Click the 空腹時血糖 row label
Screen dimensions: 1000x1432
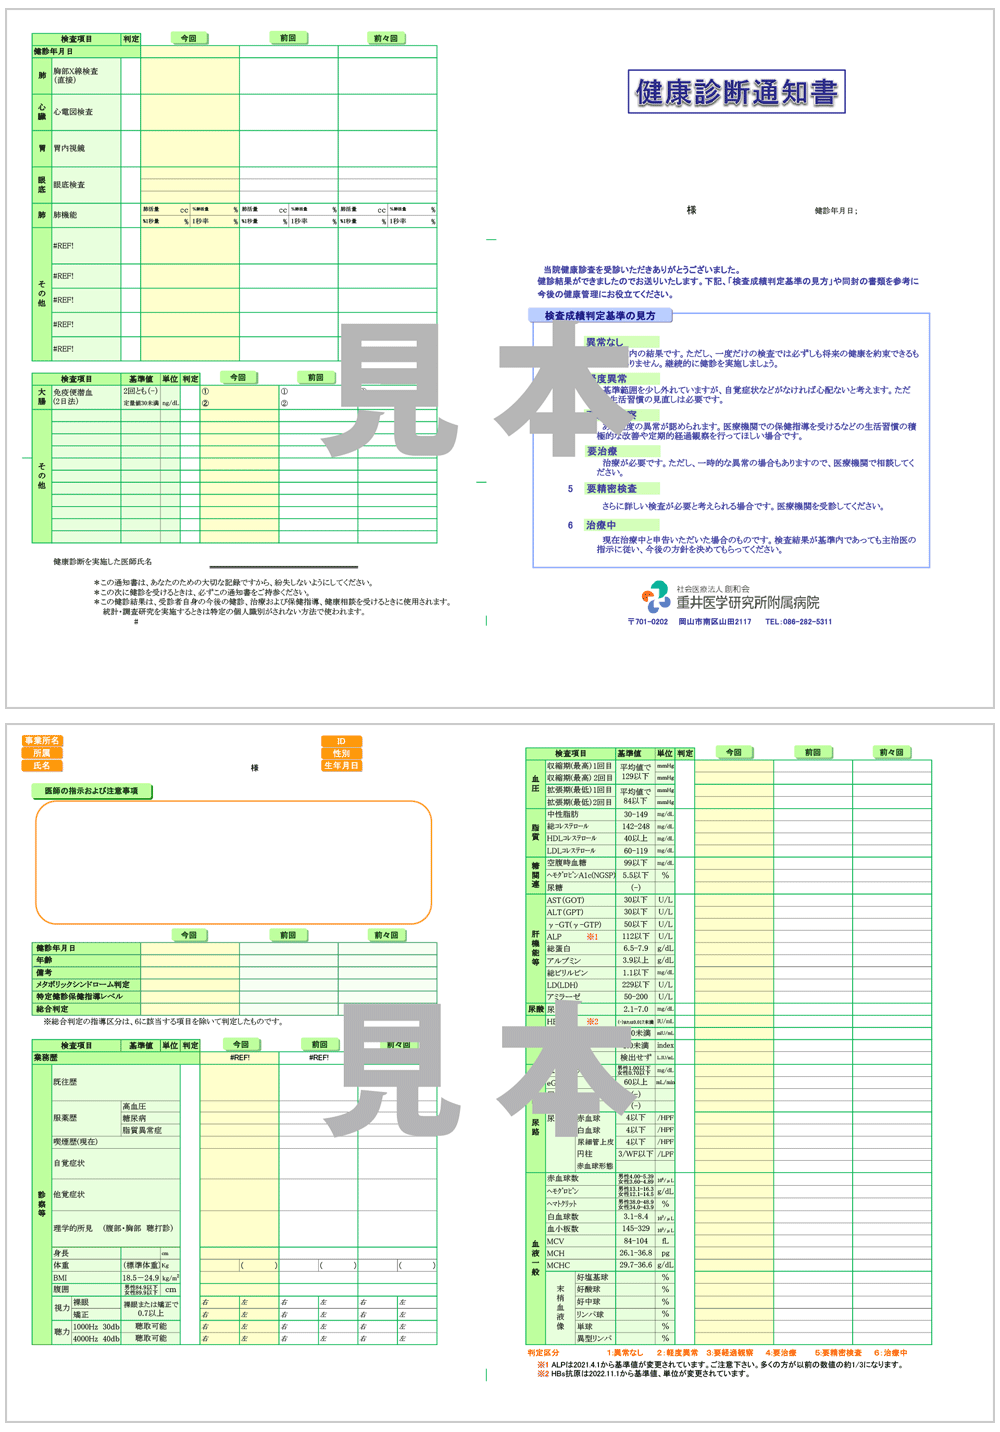[567, 863]
